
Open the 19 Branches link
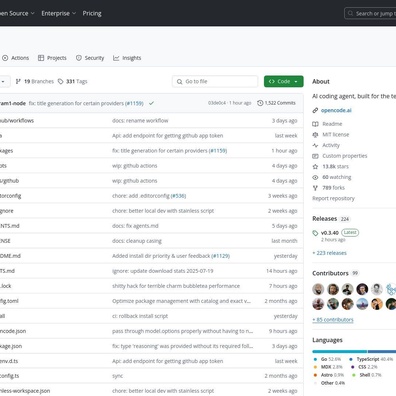tap(35, 81)
